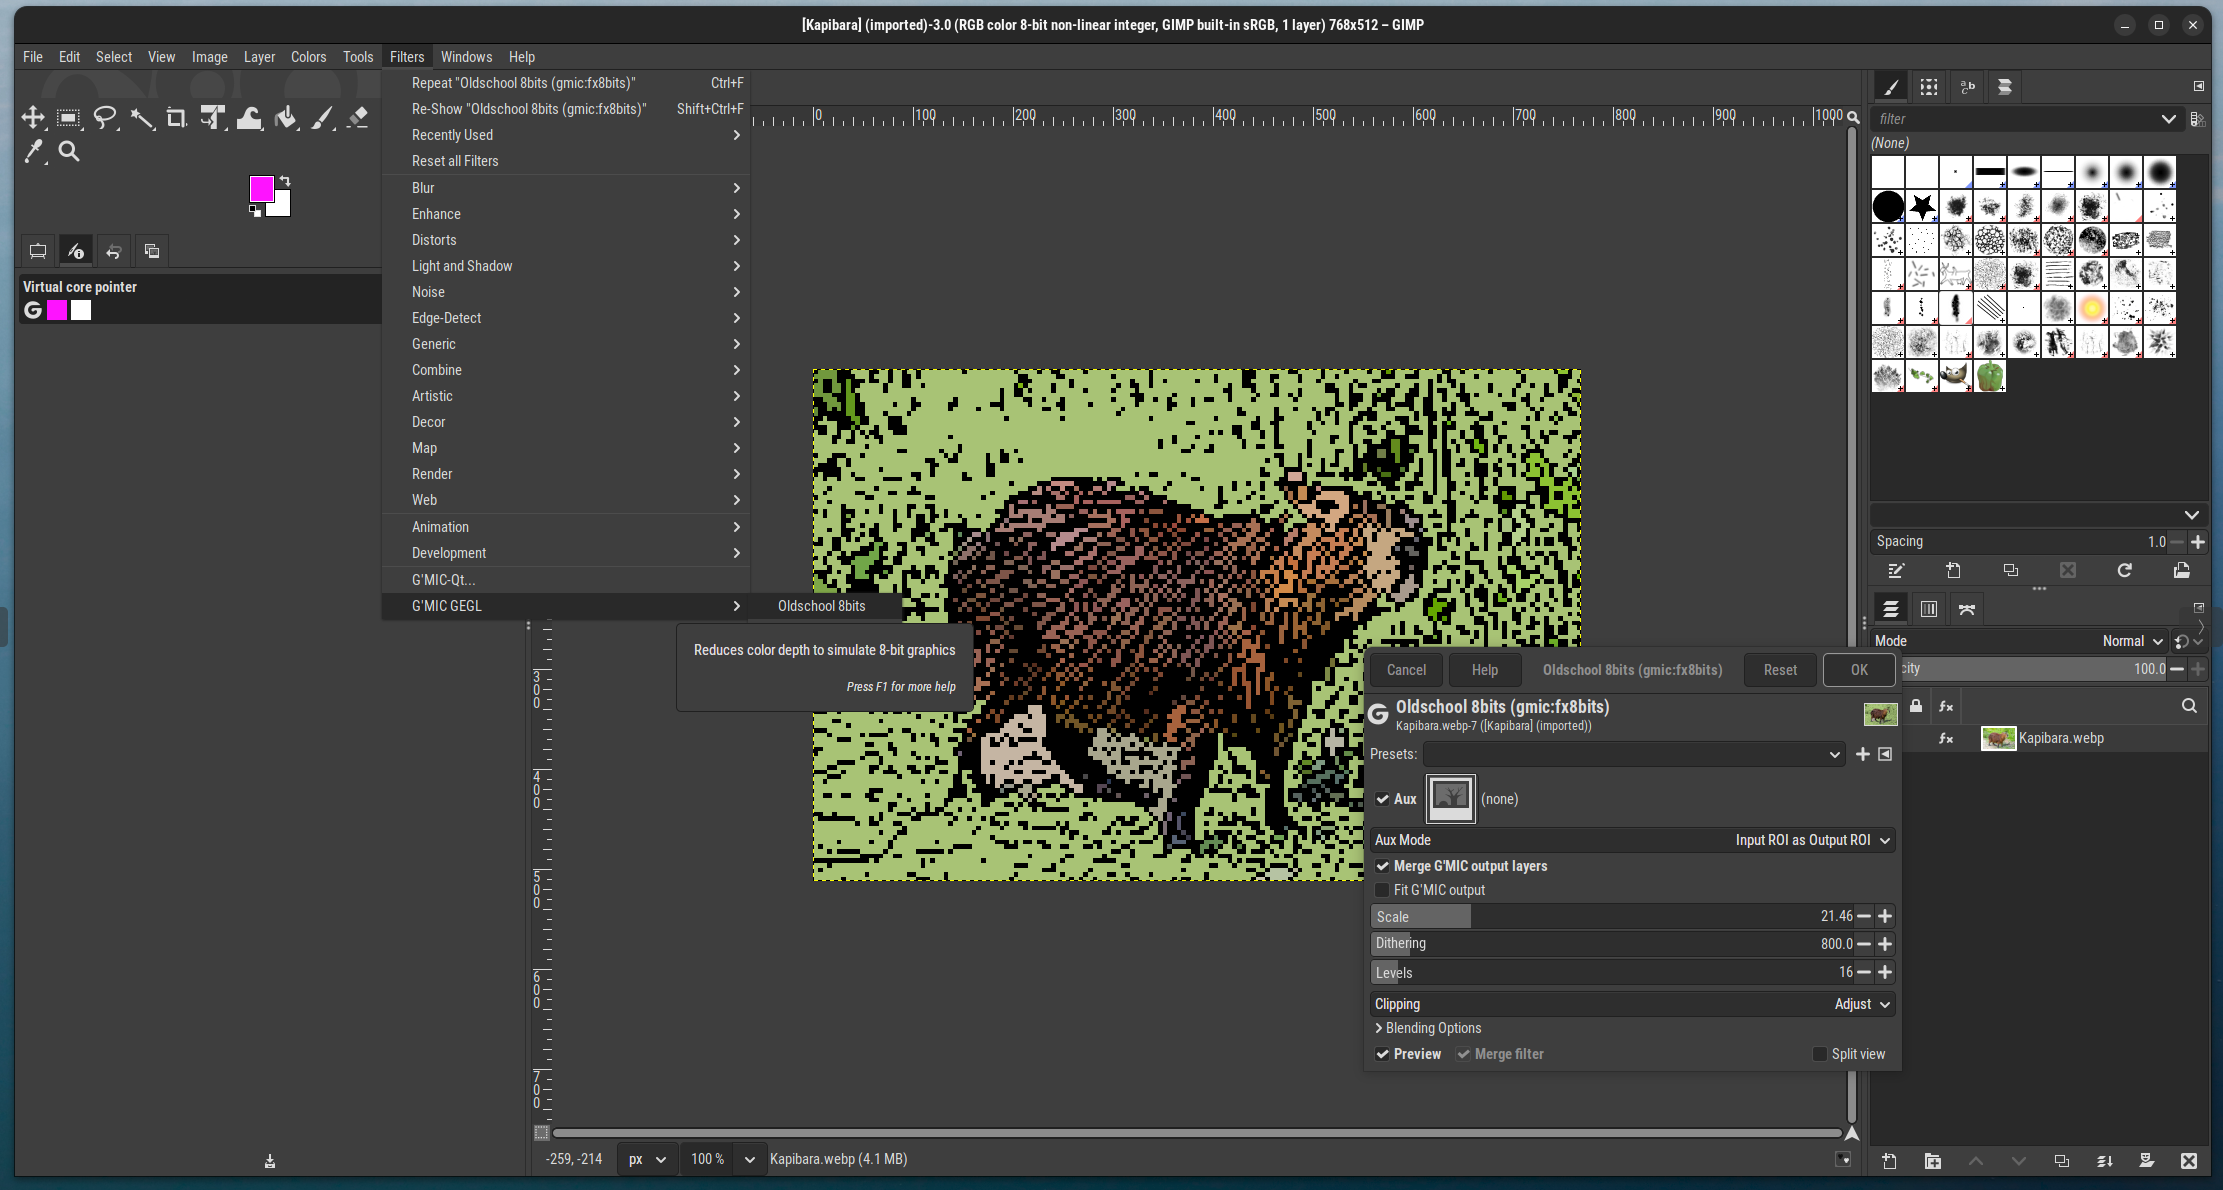The width and height of the screenshot is (2223, 1190).
Task: Uncheck Merge G'MIC output layers
Action: [x=1382, y=866]
